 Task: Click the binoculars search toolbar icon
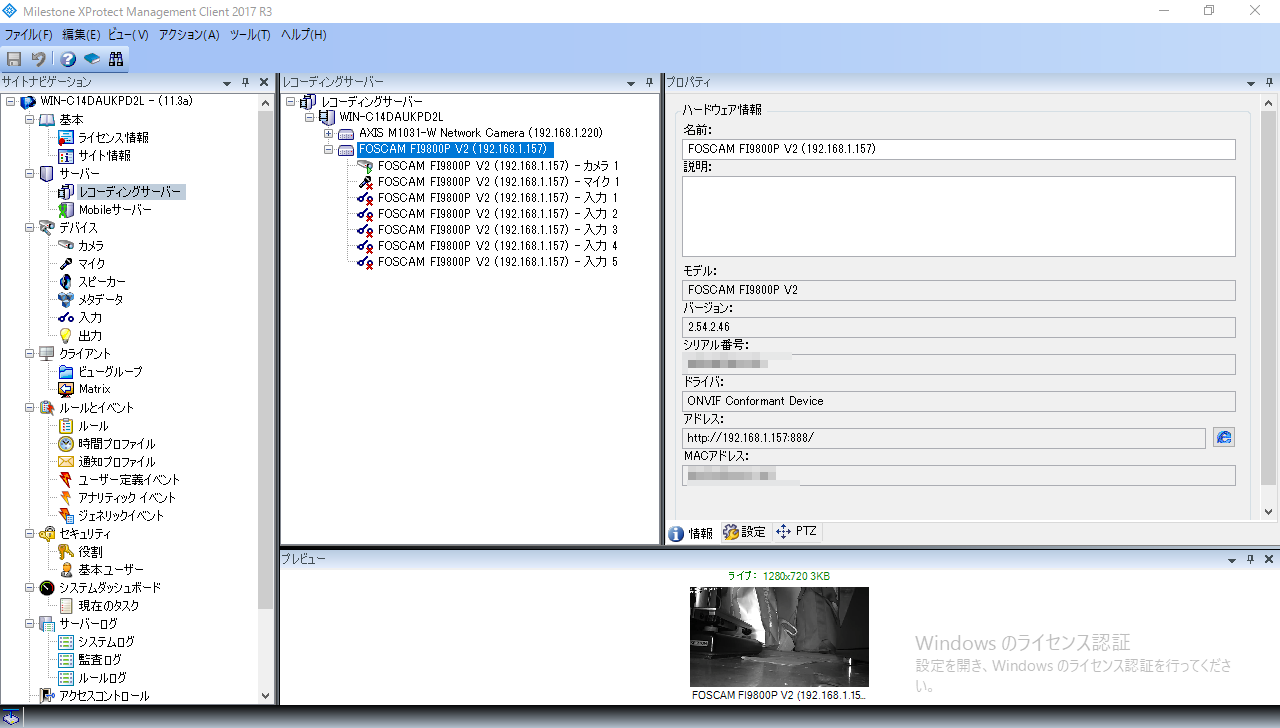116,59
